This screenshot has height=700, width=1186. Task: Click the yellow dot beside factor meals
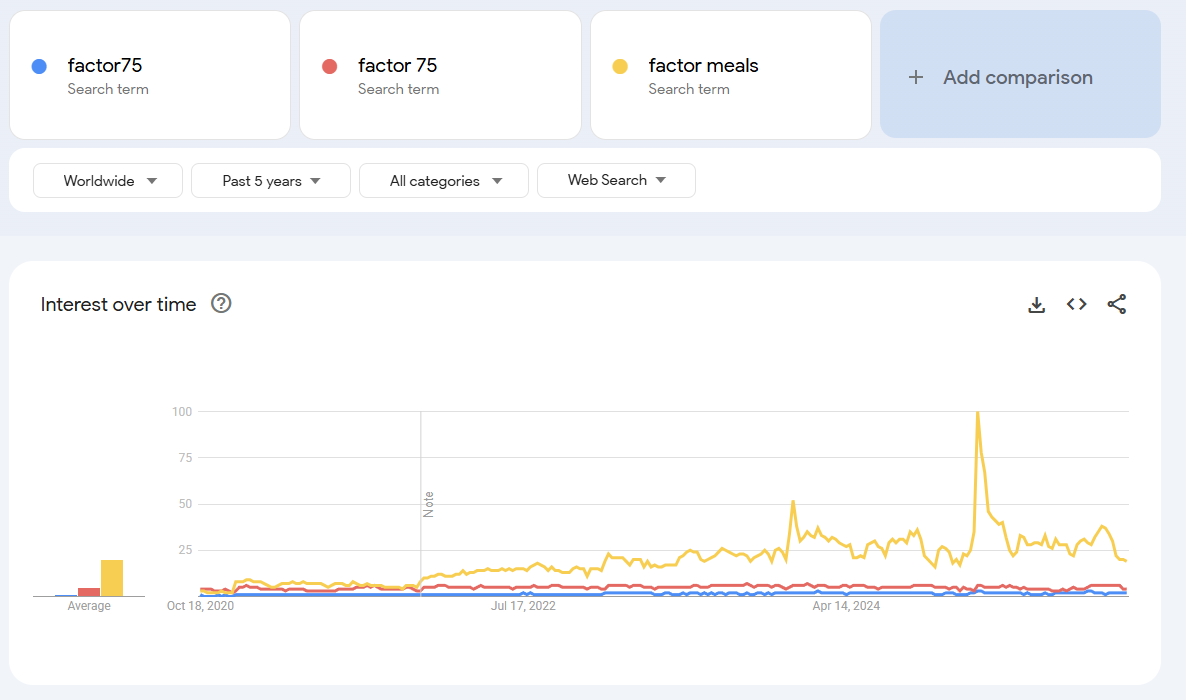620,67
